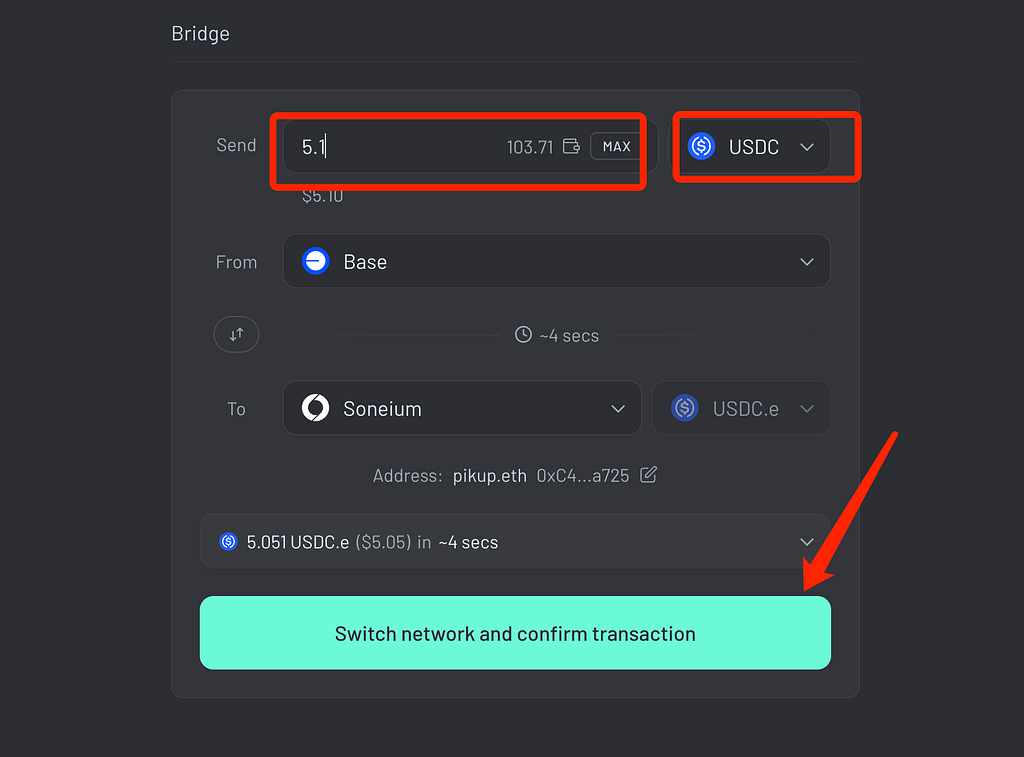Click the Bridge heading tab

[x=200, y=33]
